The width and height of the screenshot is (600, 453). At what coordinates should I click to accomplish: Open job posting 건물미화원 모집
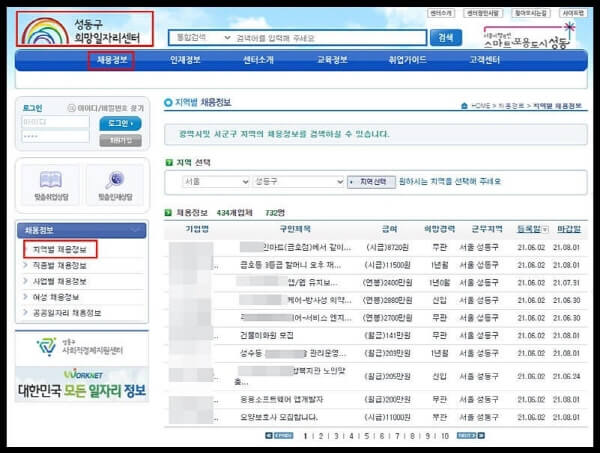click(x=267, y=336)
